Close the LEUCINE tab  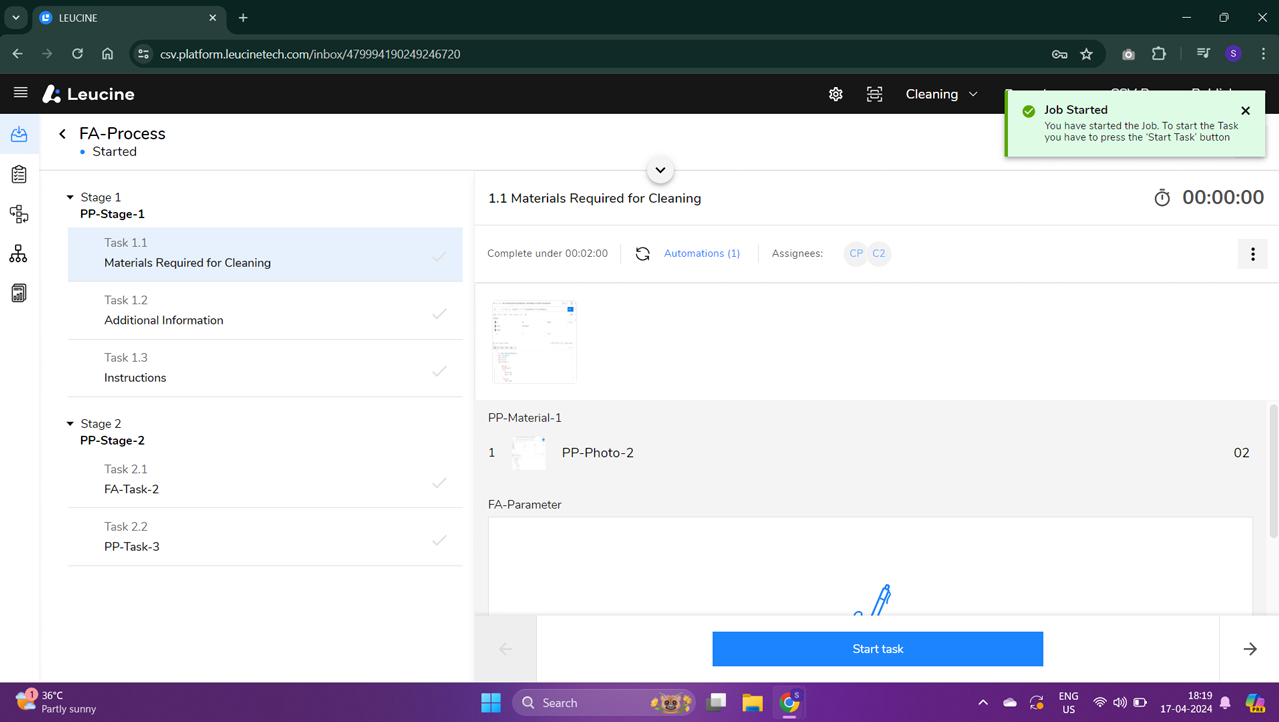213,18
